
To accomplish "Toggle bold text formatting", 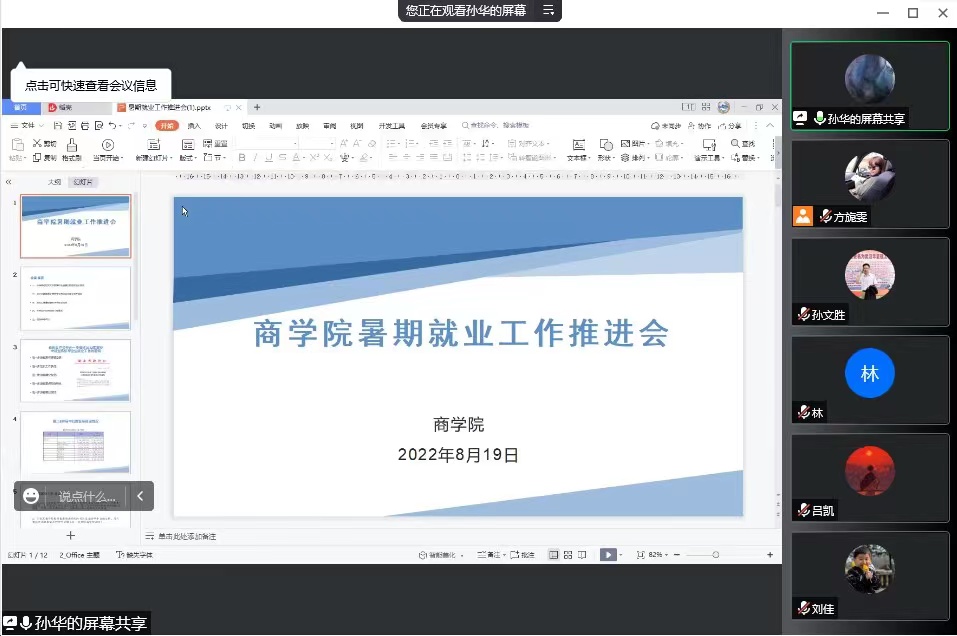I will point(241,158).
